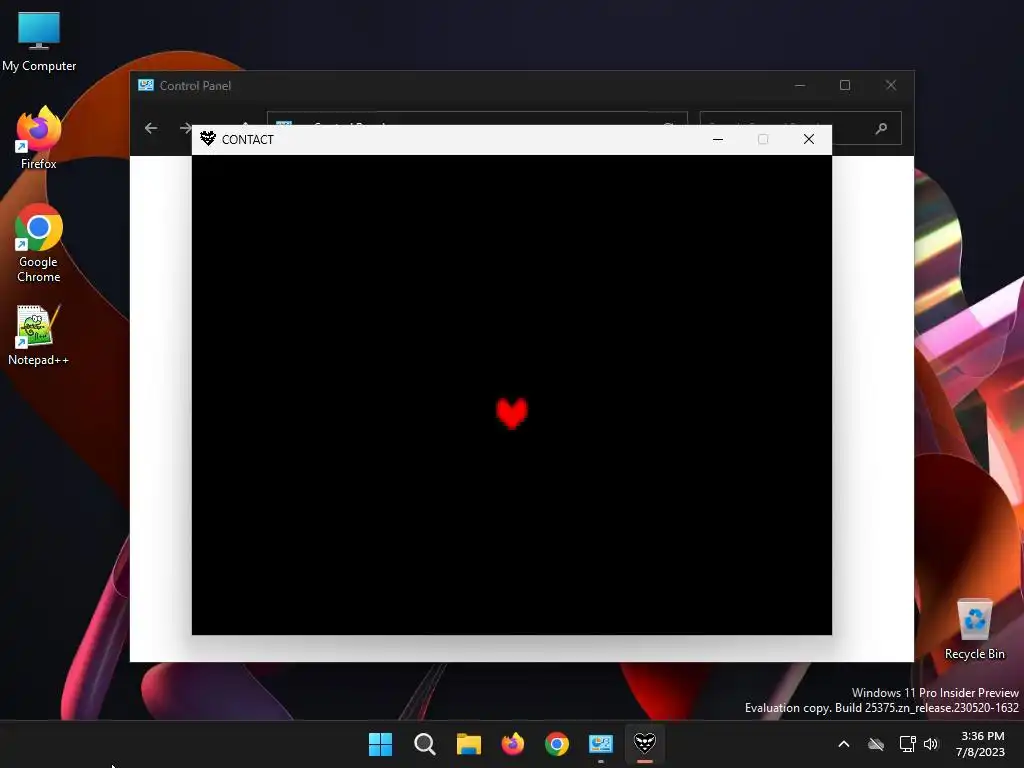1024x768 pixels.
Task: Go back in the Control Panel window
Action: 151,128
